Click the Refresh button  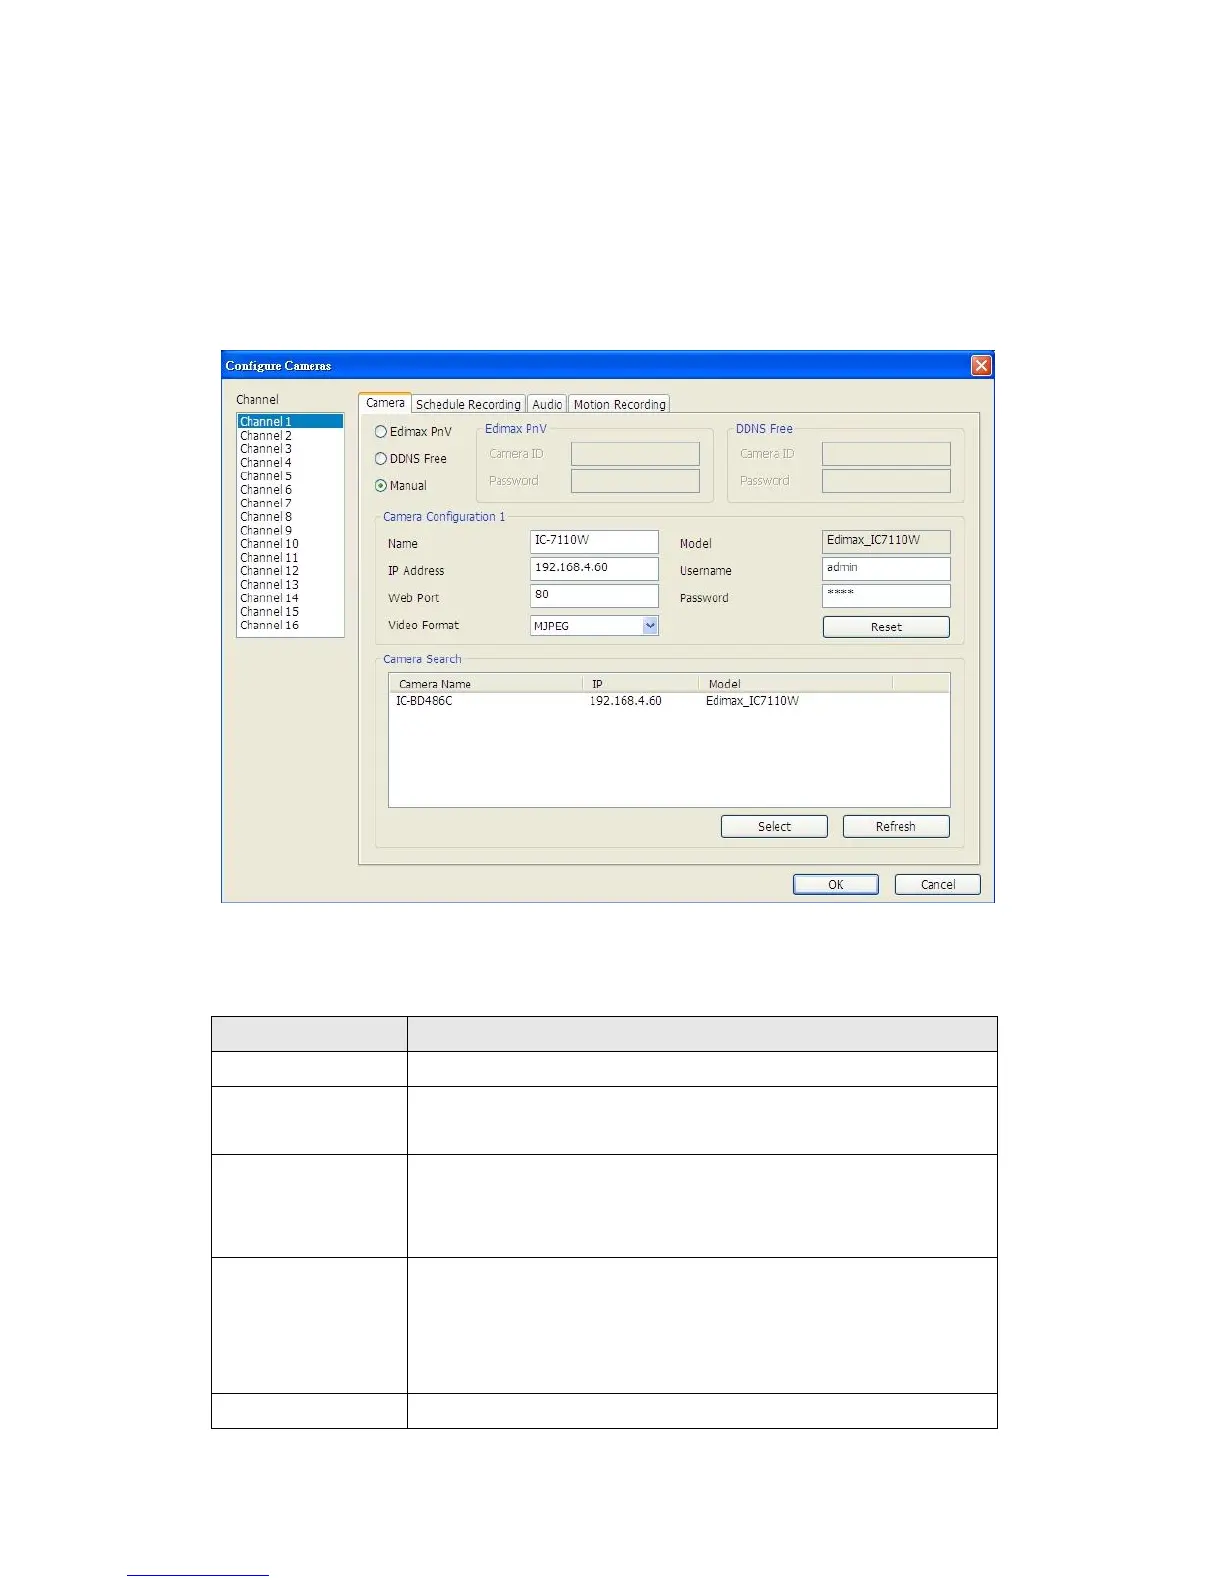click(896, 827)
